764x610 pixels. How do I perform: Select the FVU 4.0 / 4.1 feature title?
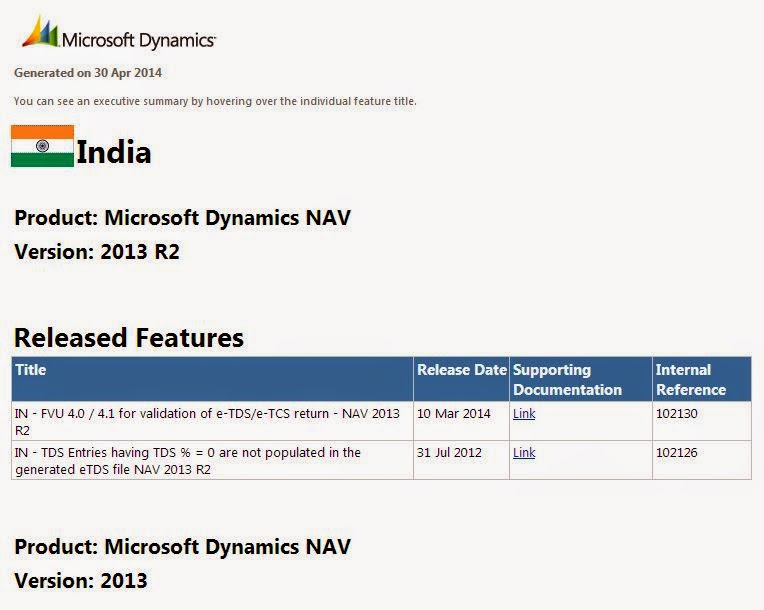click(x=207, y=421)
